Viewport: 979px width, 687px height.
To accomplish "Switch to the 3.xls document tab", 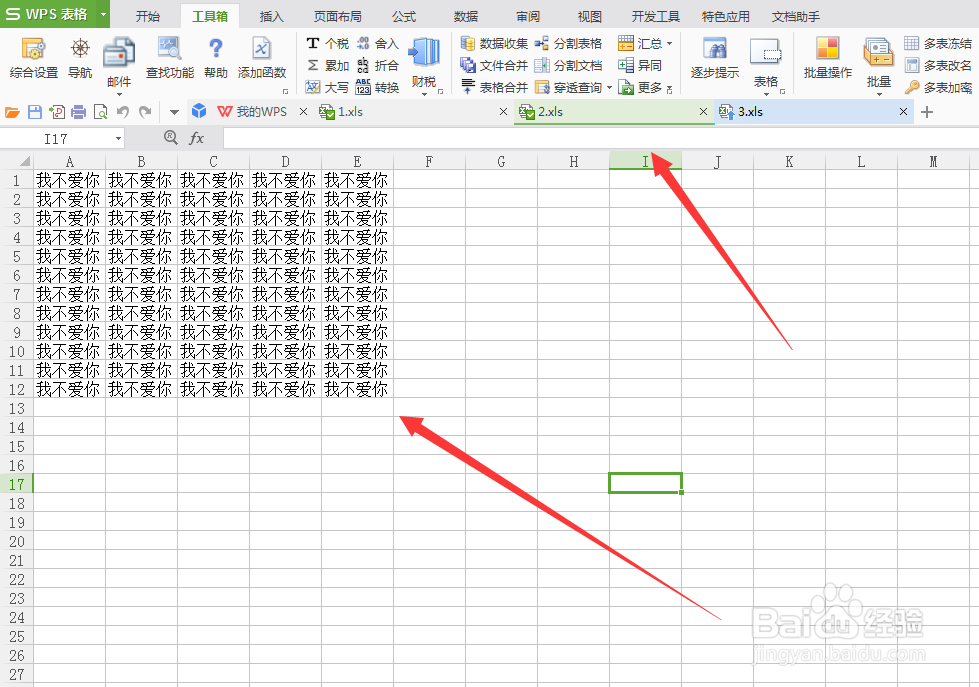I will point(814,112).
